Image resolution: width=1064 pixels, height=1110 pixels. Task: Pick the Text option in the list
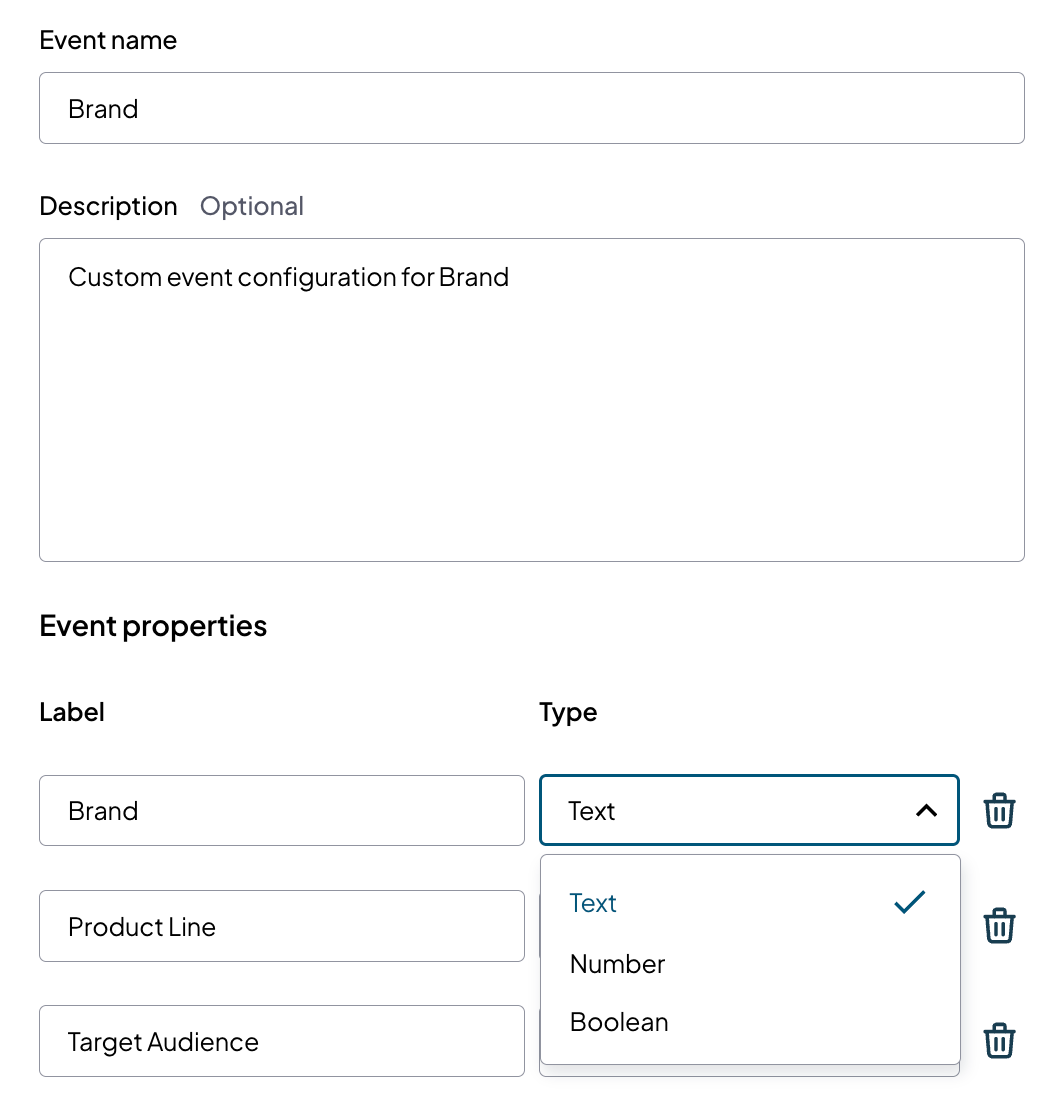[x=594, y=903]
